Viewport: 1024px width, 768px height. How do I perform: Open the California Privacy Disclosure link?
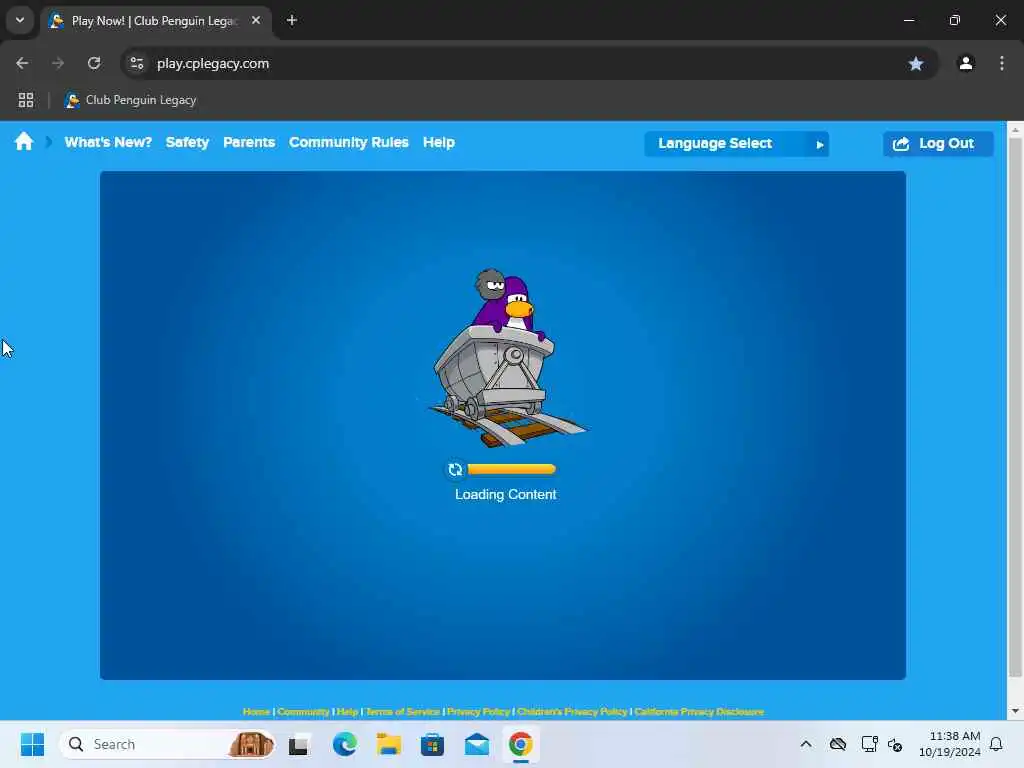pyautogui.click(x=699, y=711)
